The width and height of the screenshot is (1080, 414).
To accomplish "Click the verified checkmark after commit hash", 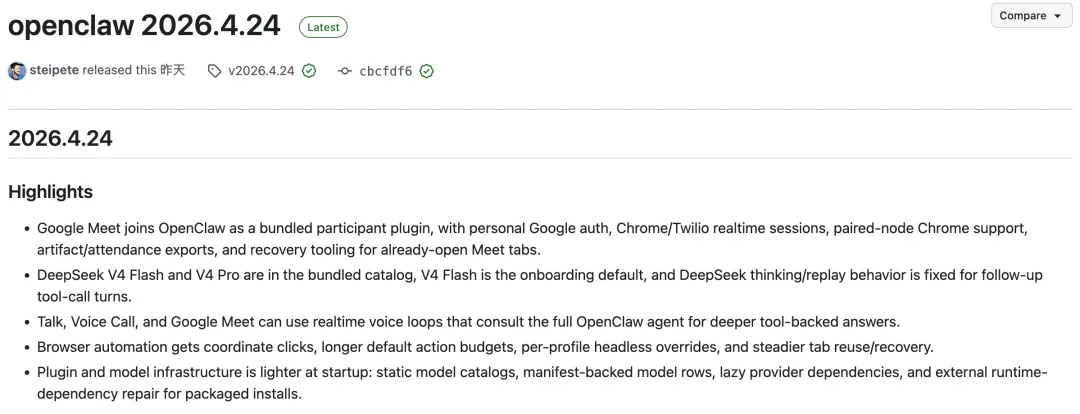I will (x=427, y=71).
